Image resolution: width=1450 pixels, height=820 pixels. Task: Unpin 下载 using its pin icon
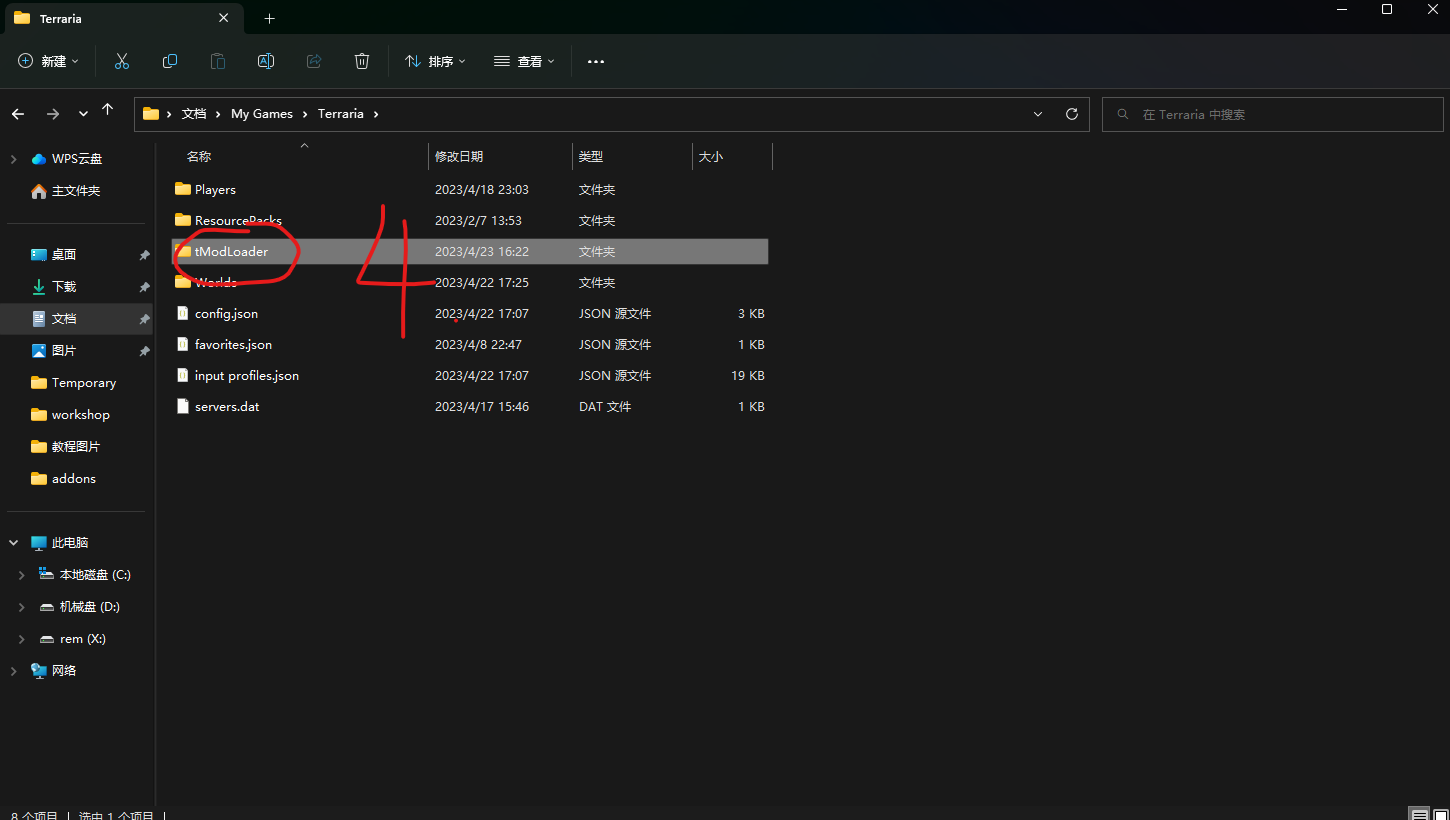click(x=144, y=287)
